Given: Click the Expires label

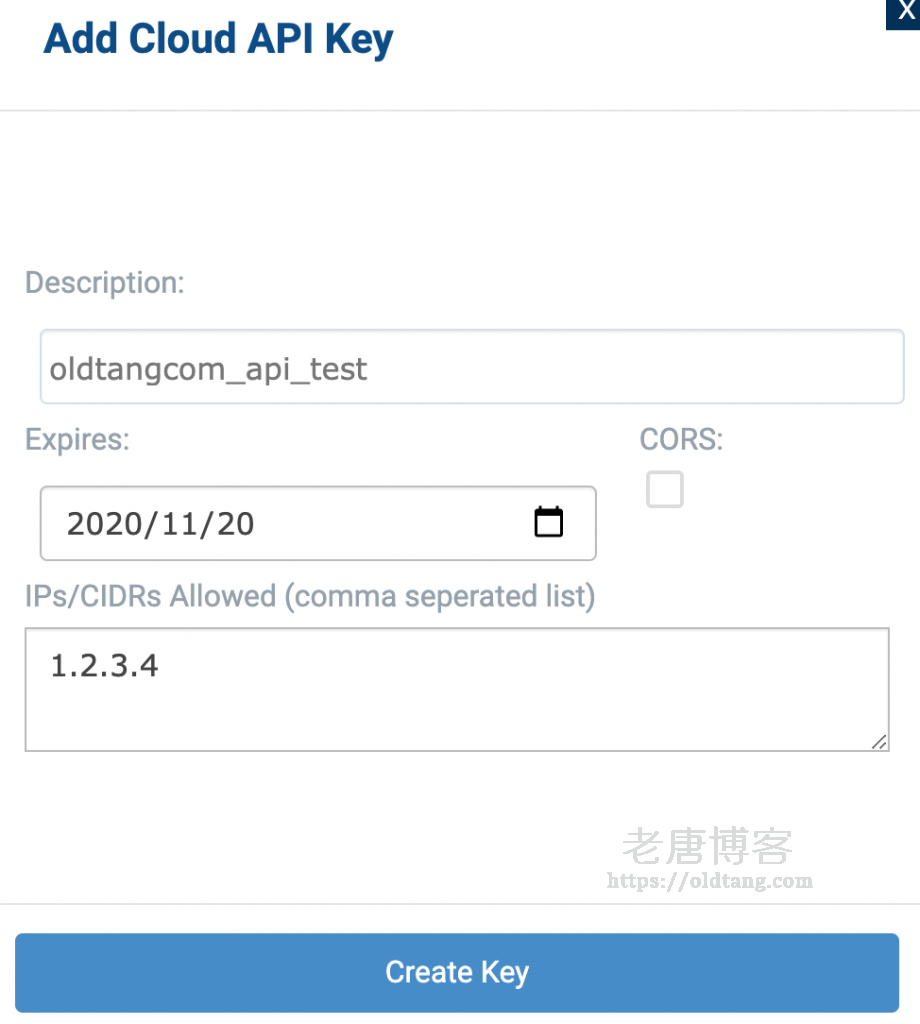Looking at the screenshot, I should click(x=77, y=440).
